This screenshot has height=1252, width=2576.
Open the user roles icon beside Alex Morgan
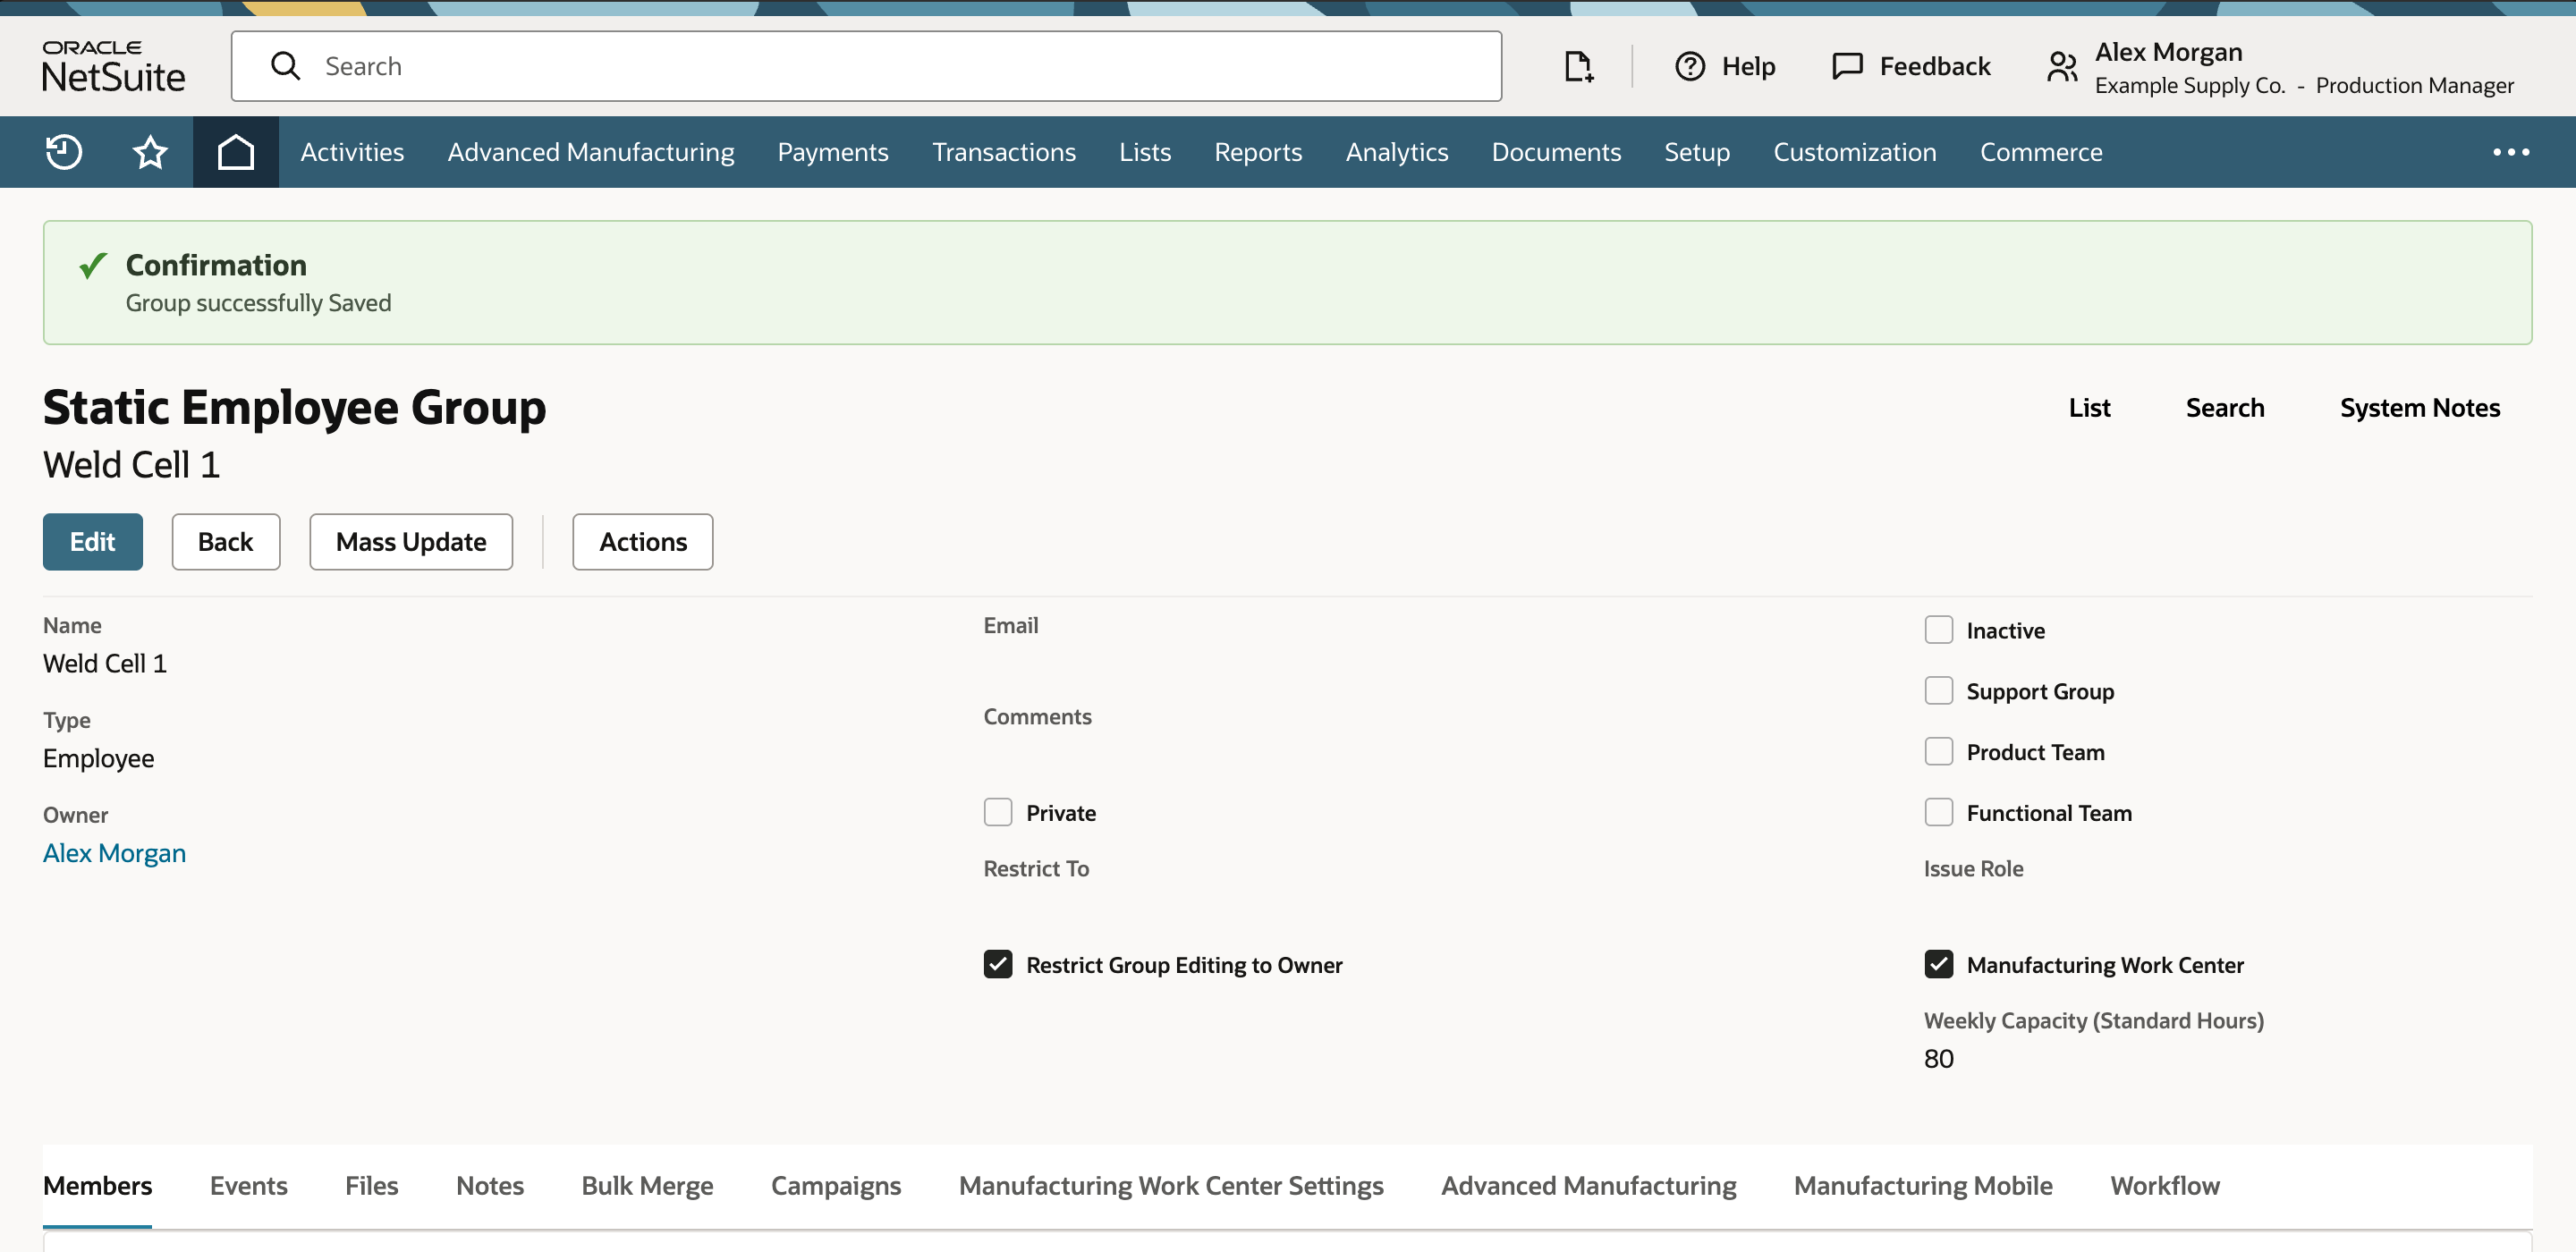2062,67
